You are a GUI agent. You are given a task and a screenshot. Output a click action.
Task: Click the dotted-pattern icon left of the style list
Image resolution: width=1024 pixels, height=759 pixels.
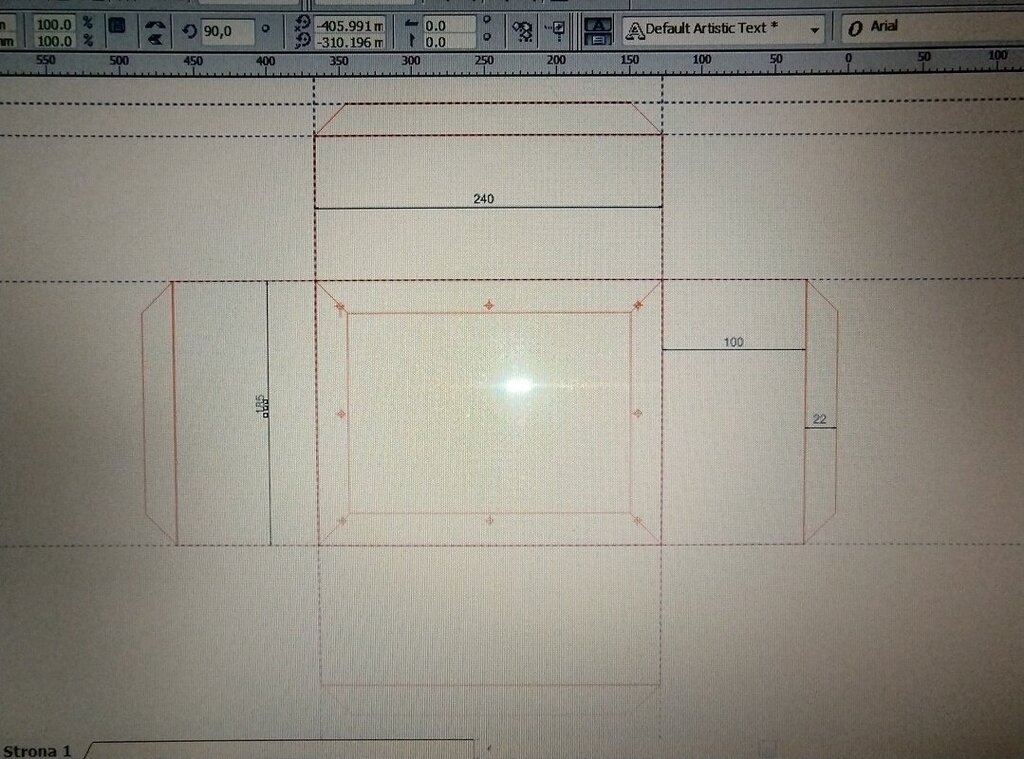[522, 31]
